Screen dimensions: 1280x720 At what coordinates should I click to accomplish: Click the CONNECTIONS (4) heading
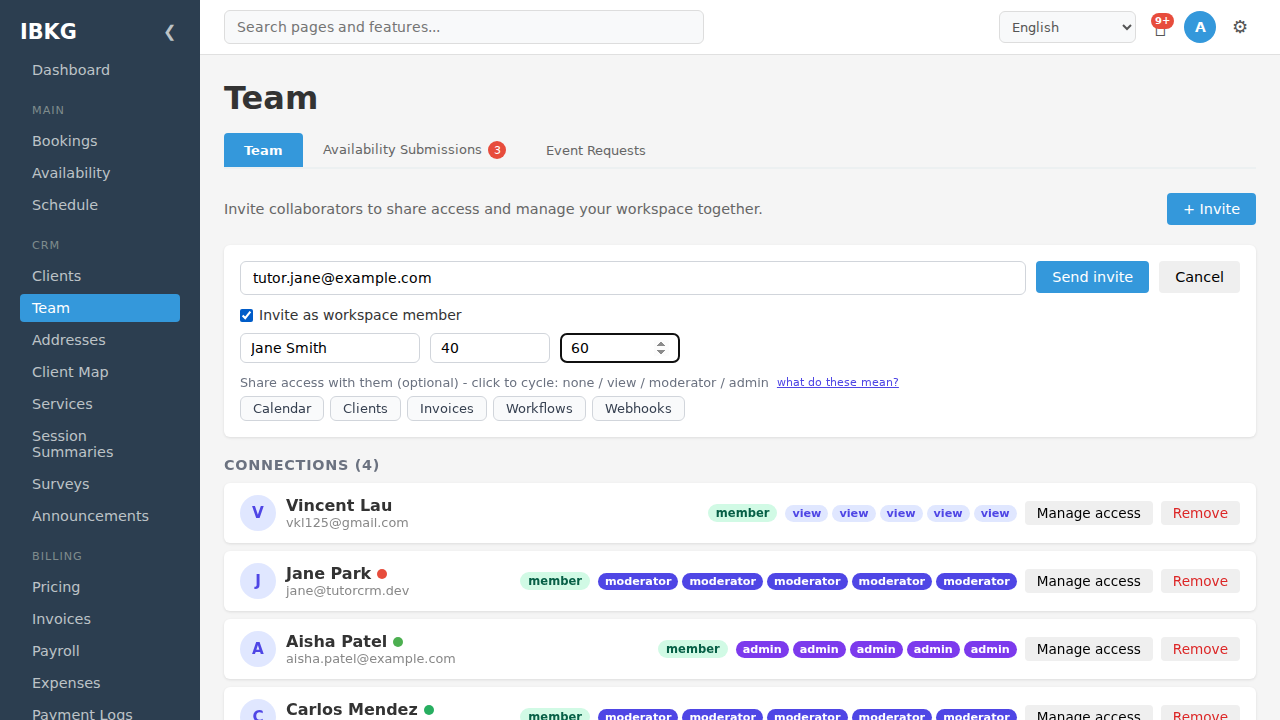302,465
